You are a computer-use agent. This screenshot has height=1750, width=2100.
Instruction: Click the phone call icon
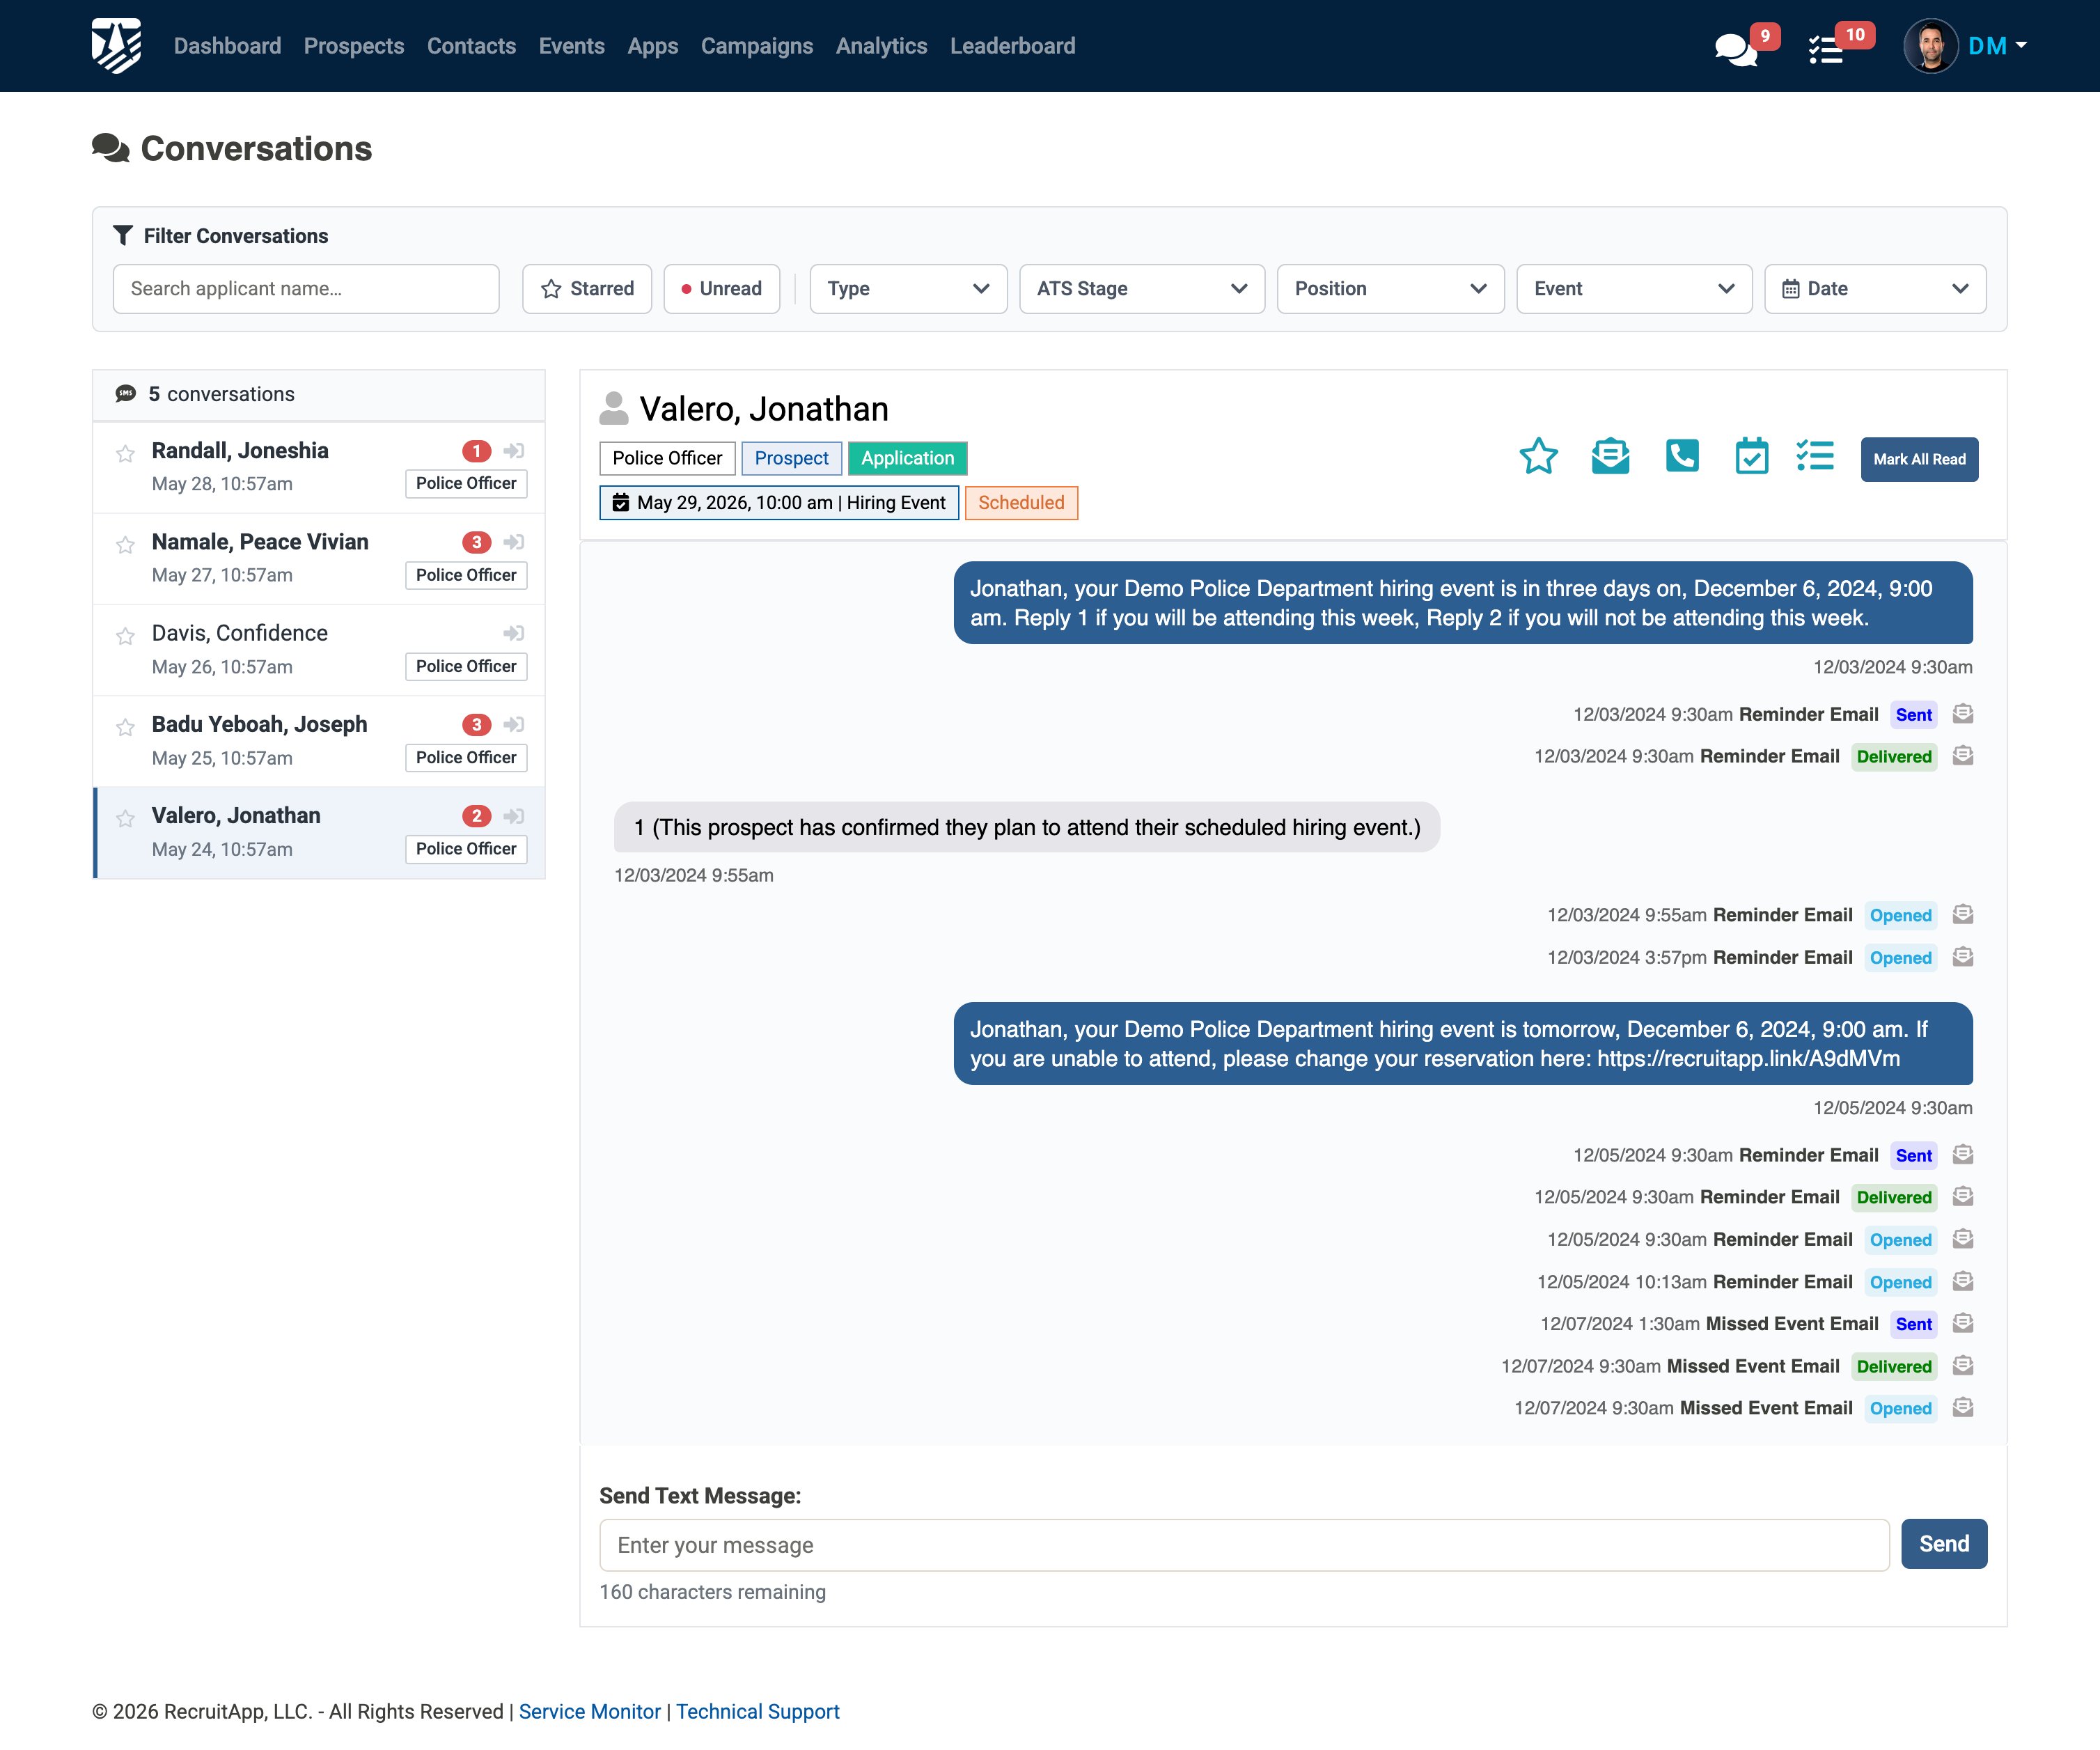point(1682,457)
